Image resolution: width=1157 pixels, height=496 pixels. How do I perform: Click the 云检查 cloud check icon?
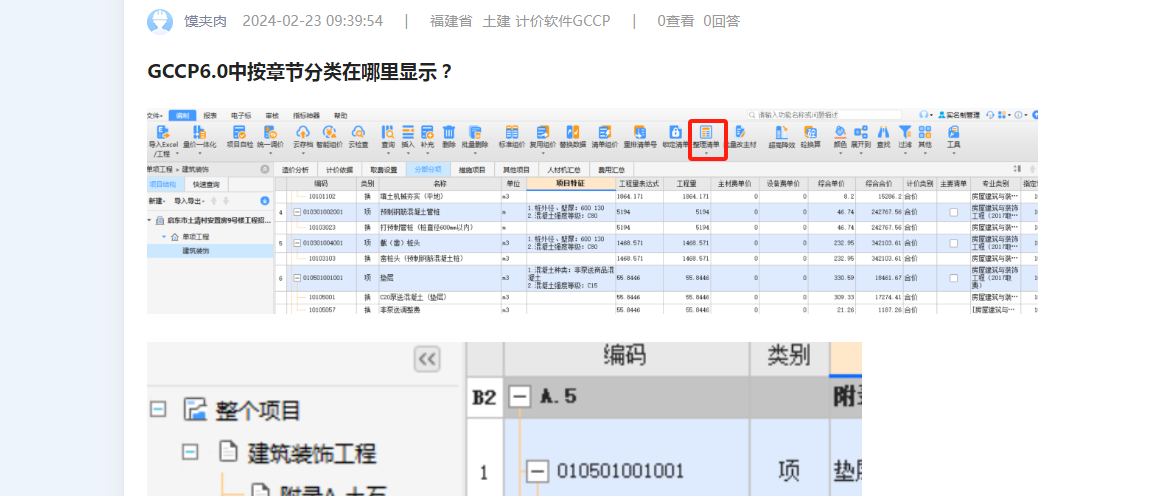click(359, 132)
